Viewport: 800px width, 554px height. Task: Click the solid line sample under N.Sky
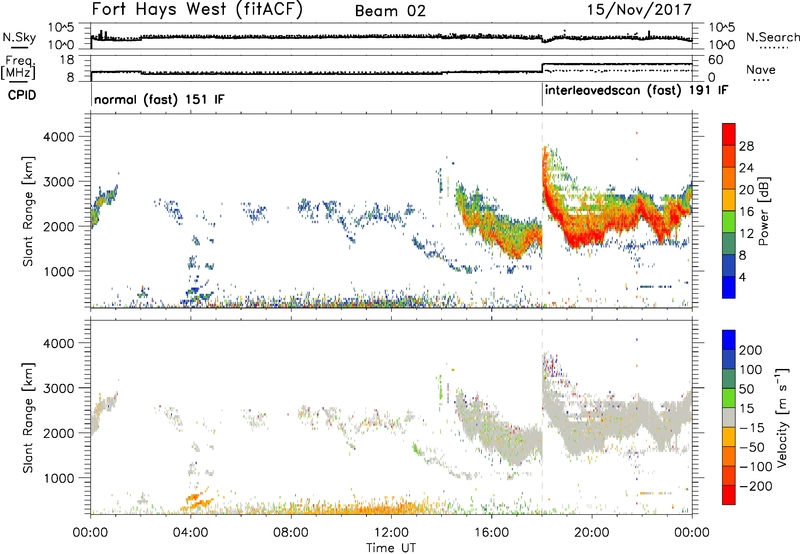click(19, 47)
